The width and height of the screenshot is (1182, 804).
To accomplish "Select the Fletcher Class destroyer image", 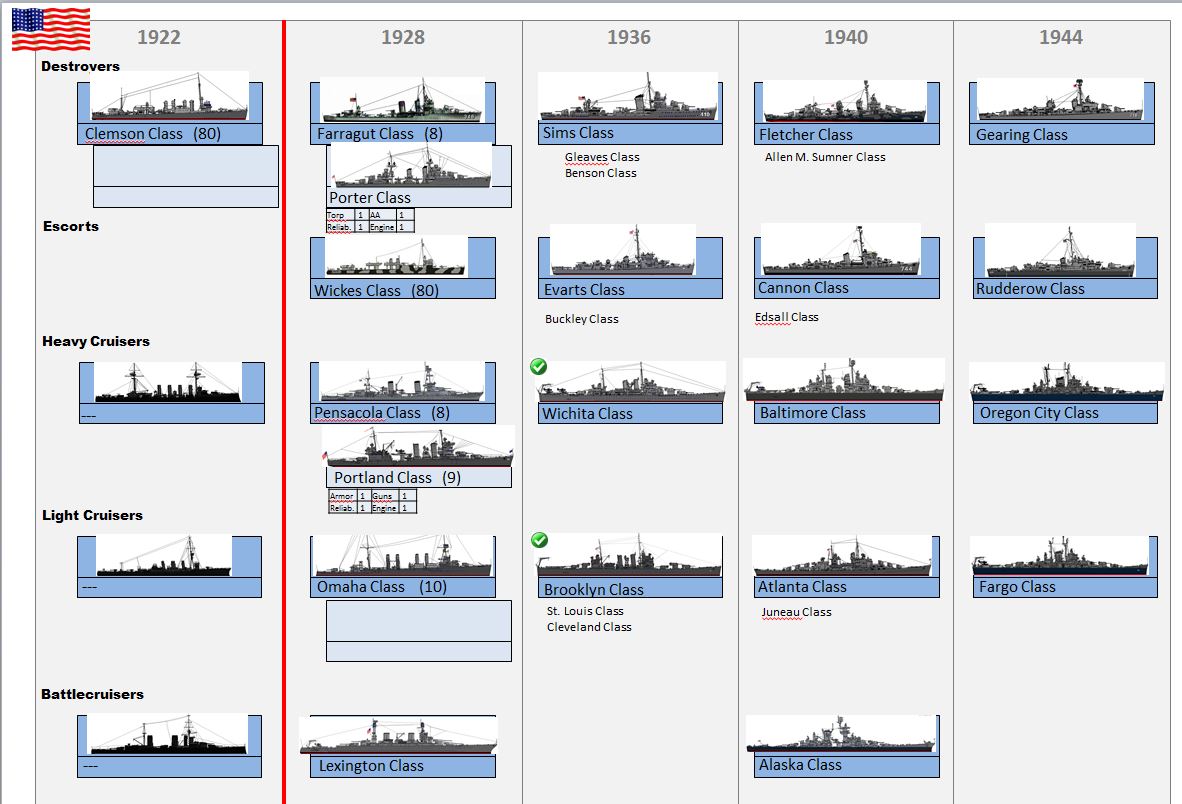I will (845, 102).
